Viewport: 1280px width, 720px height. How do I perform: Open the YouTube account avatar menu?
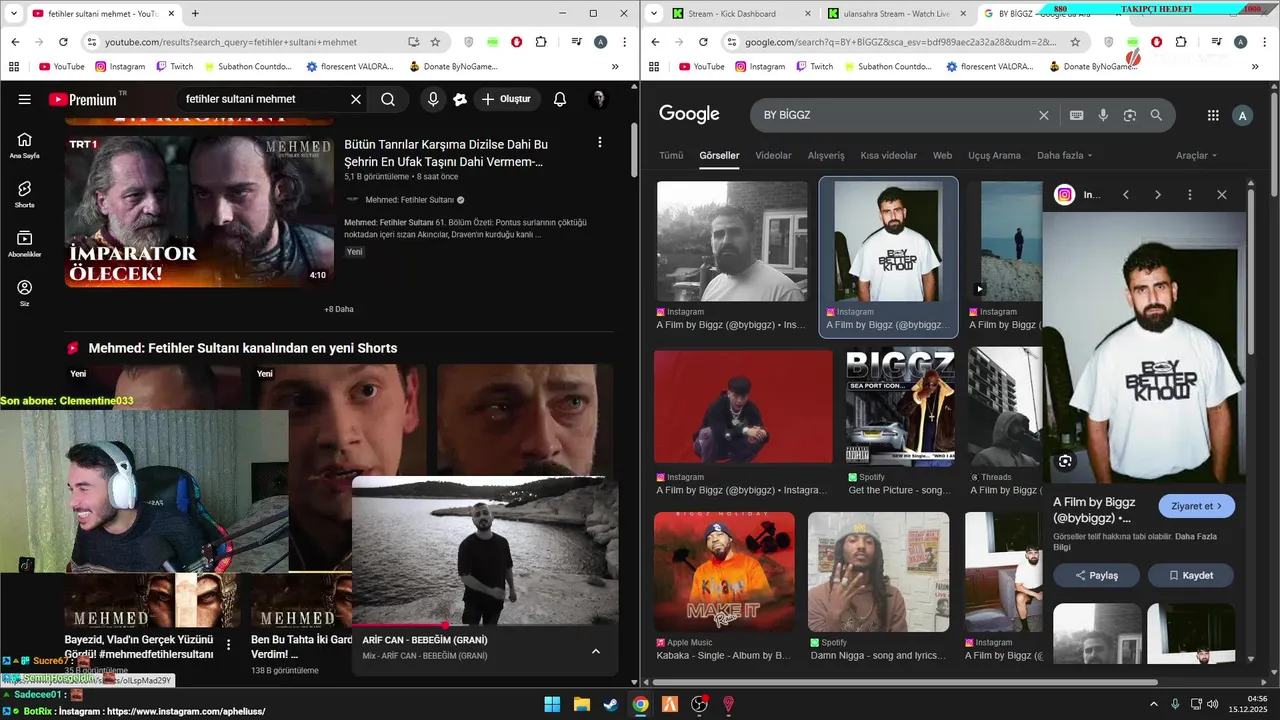click(599, 99)
